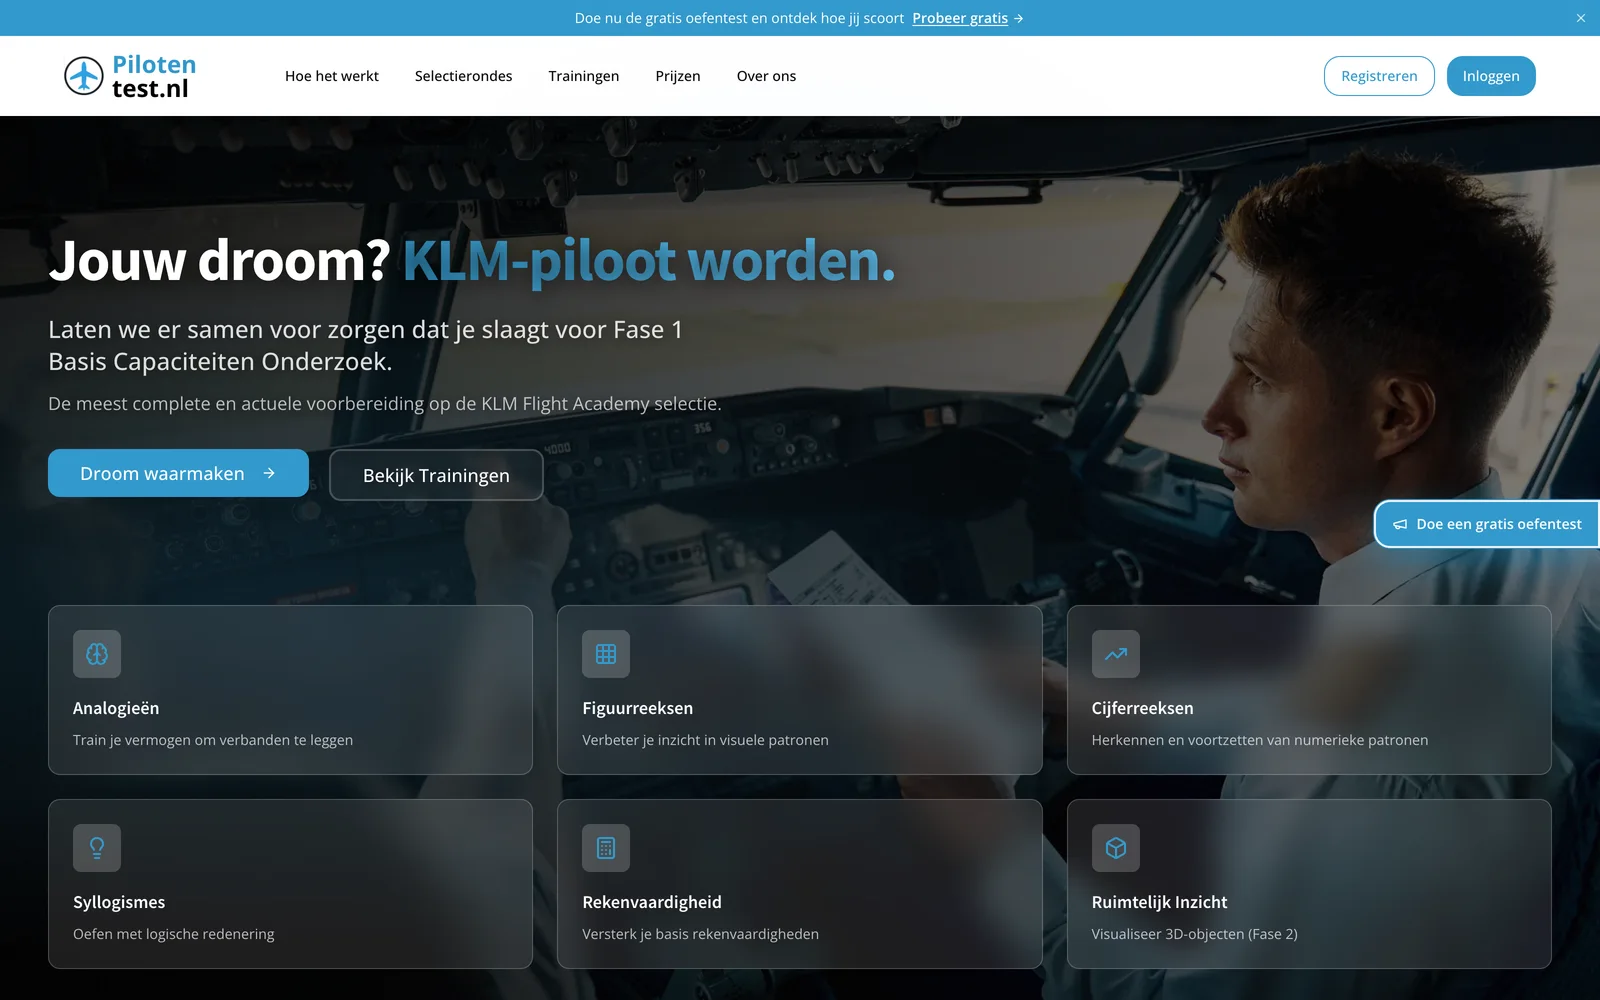Screen dimensions: 1600x1000
Task: Follow the Probeer gratis link
Action: click(x=960, y=18)
